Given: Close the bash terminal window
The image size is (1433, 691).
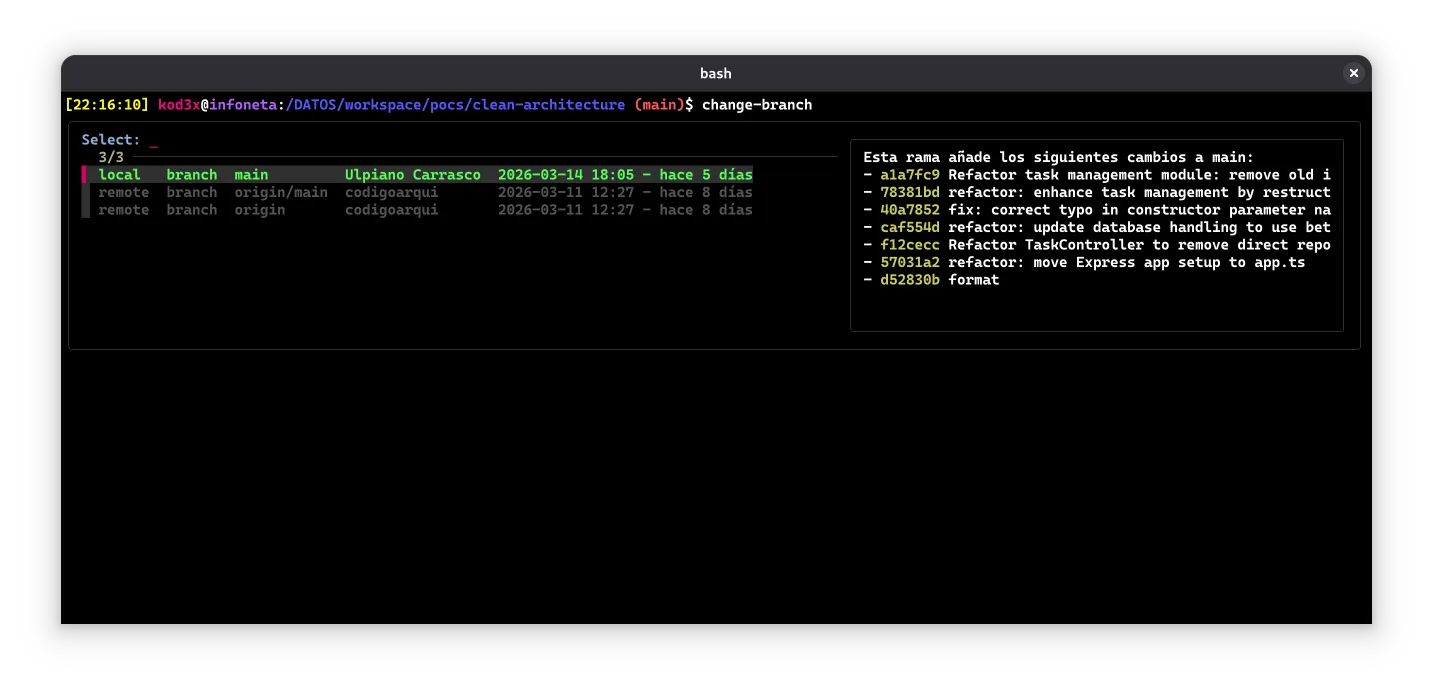Looking at the screenshot, I should [1353, 73].
